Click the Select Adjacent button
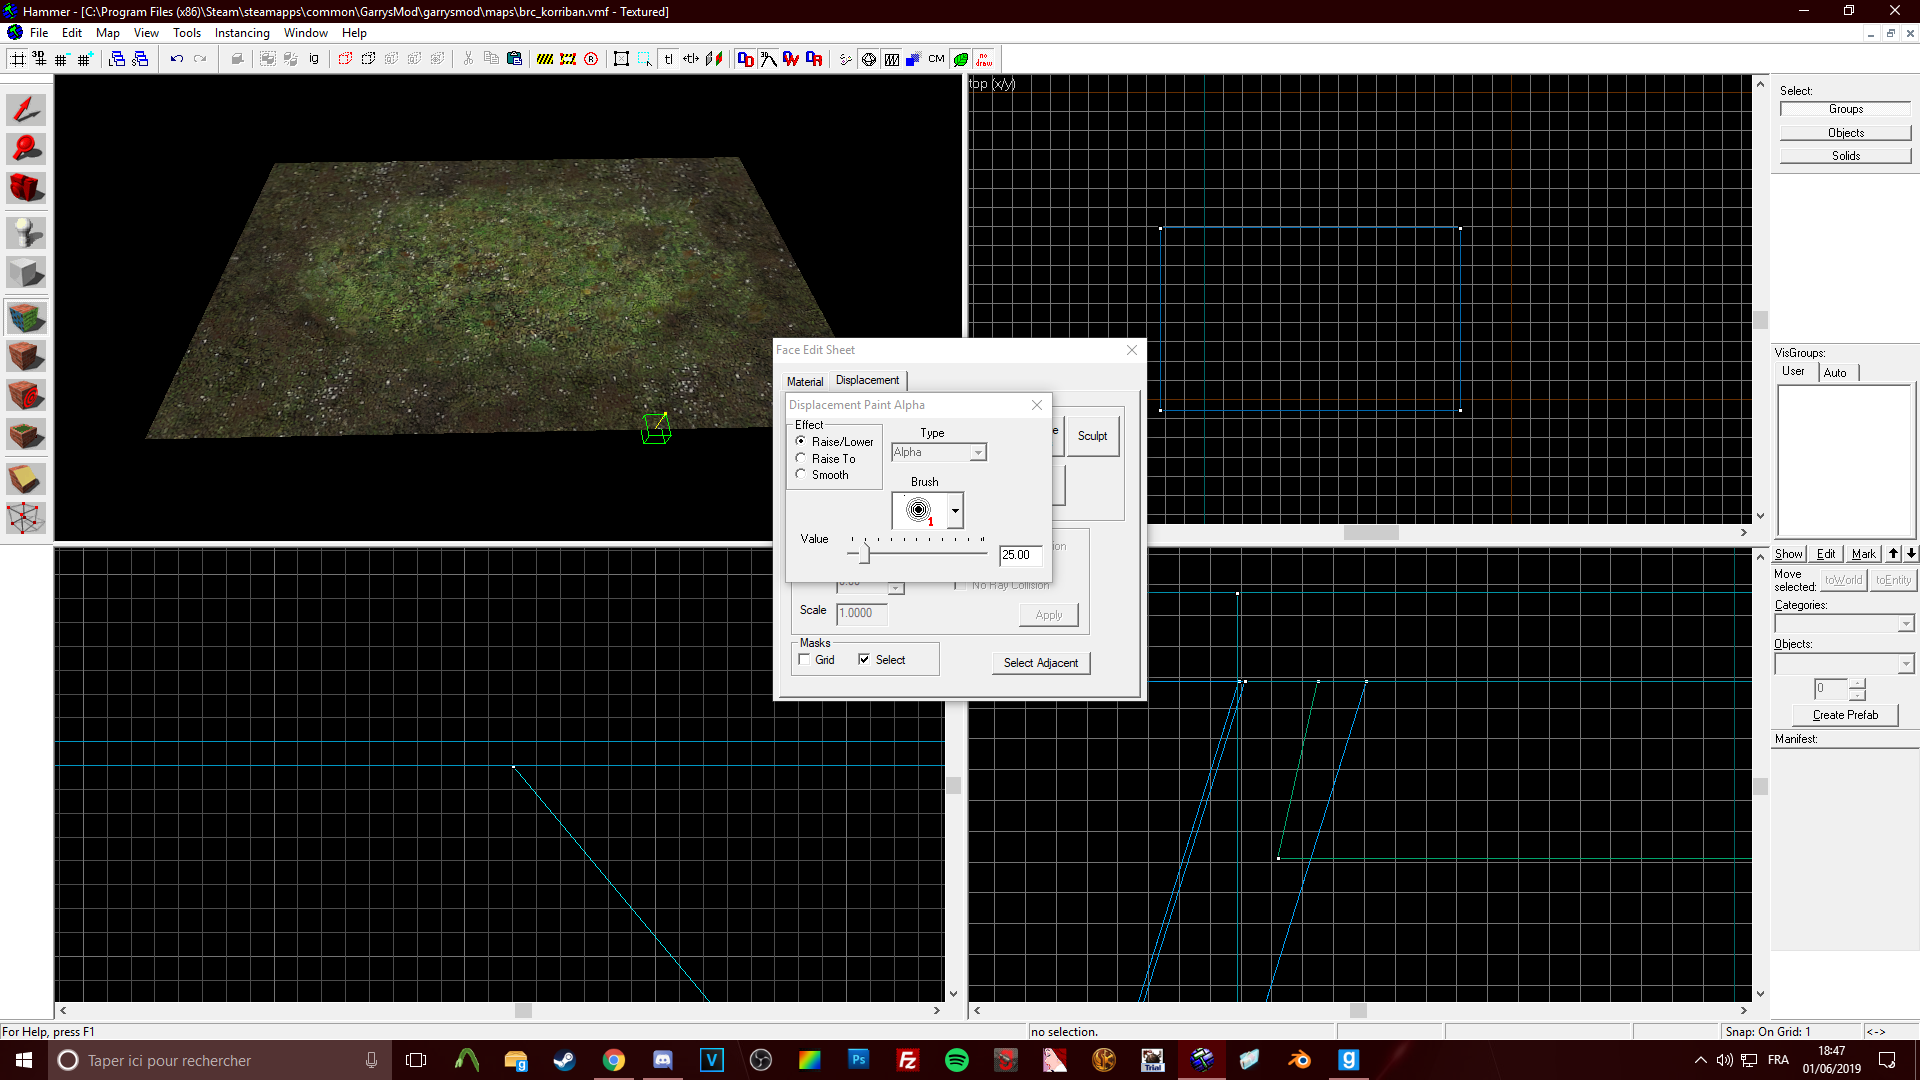 1041,663
